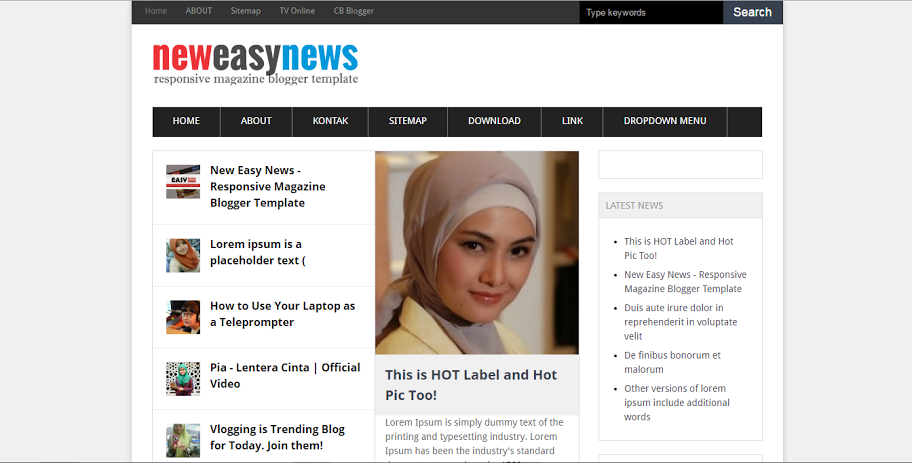The width and height of the screenshot is (912, 463).
Task: Click the neweasynews site logo
Action: click(255, 65)
